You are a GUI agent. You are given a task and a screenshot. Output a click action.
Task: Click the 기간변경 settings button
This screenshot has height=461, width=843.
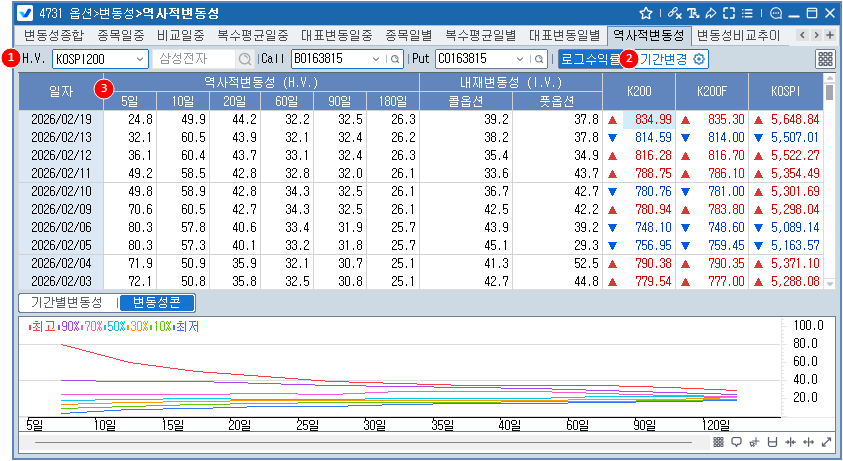click(671, 59)
